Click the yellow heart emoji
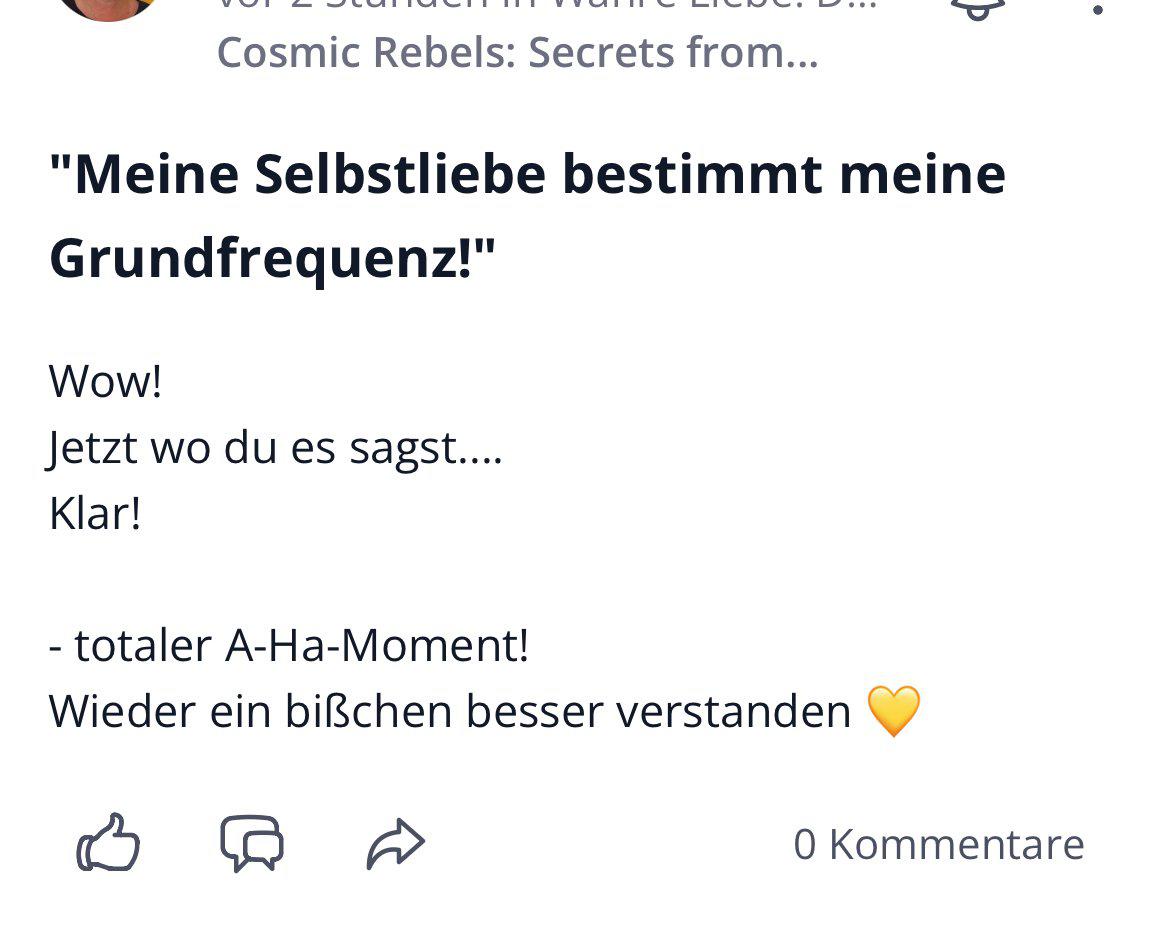Image resolution: width=1170 pixels, height=928 pixels. click(894, 711)
